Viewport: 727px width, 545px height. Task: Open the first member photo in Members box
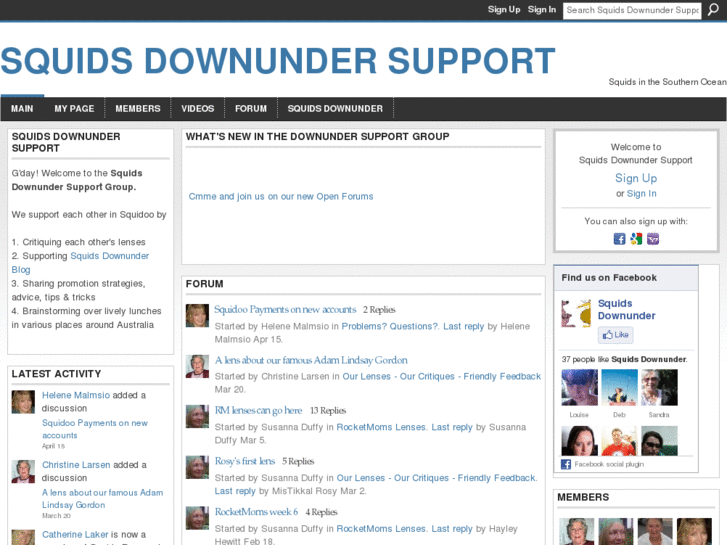576,532
